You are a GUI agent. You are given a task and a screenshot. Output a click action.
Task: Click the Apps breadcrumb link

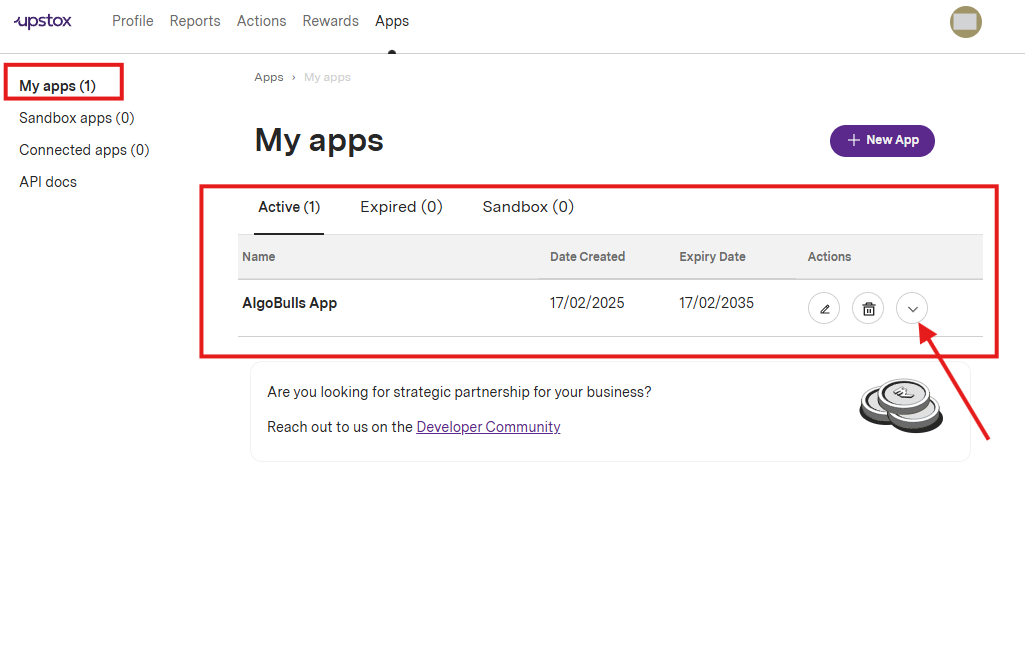269,77
